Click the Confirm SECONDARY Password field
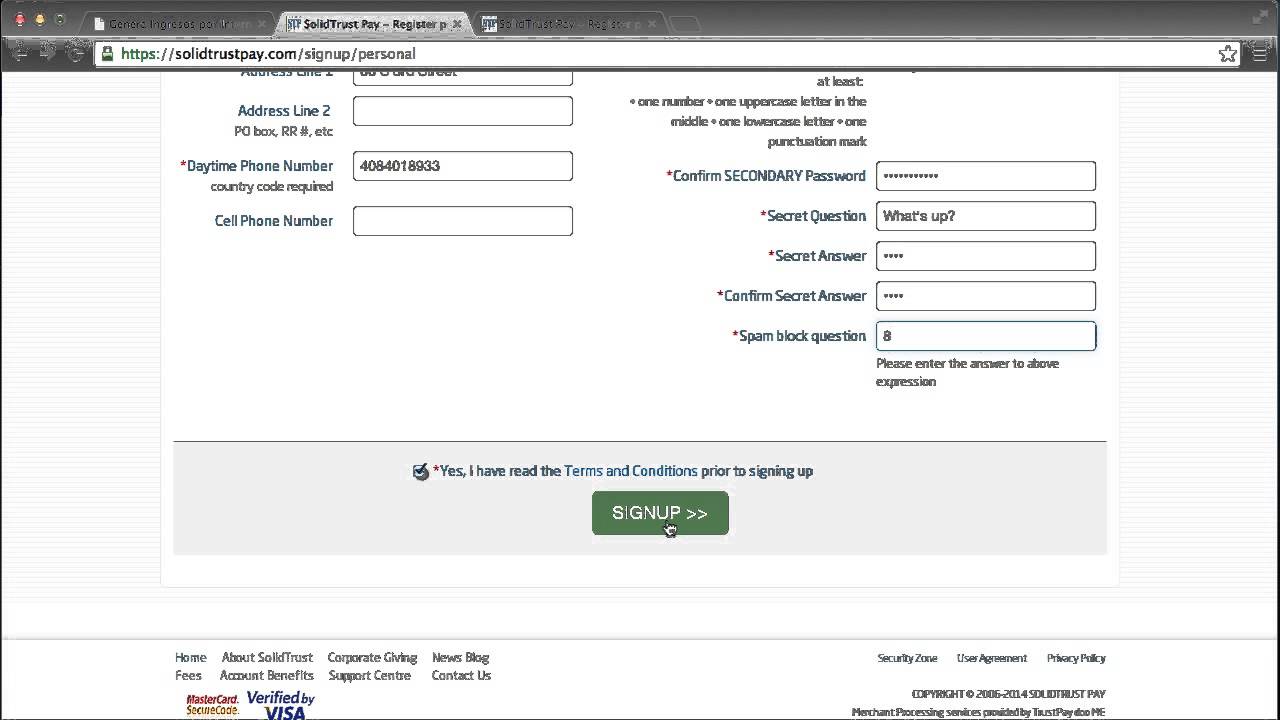The height and width of the screenshot is (720, 1280). [986, 176]
